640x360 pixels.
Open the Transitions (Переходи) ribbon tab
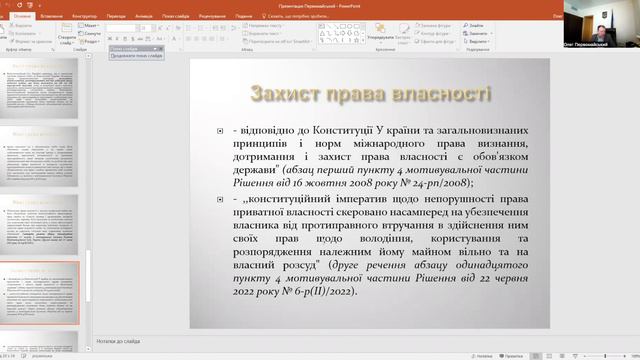[x=116, y=16]
